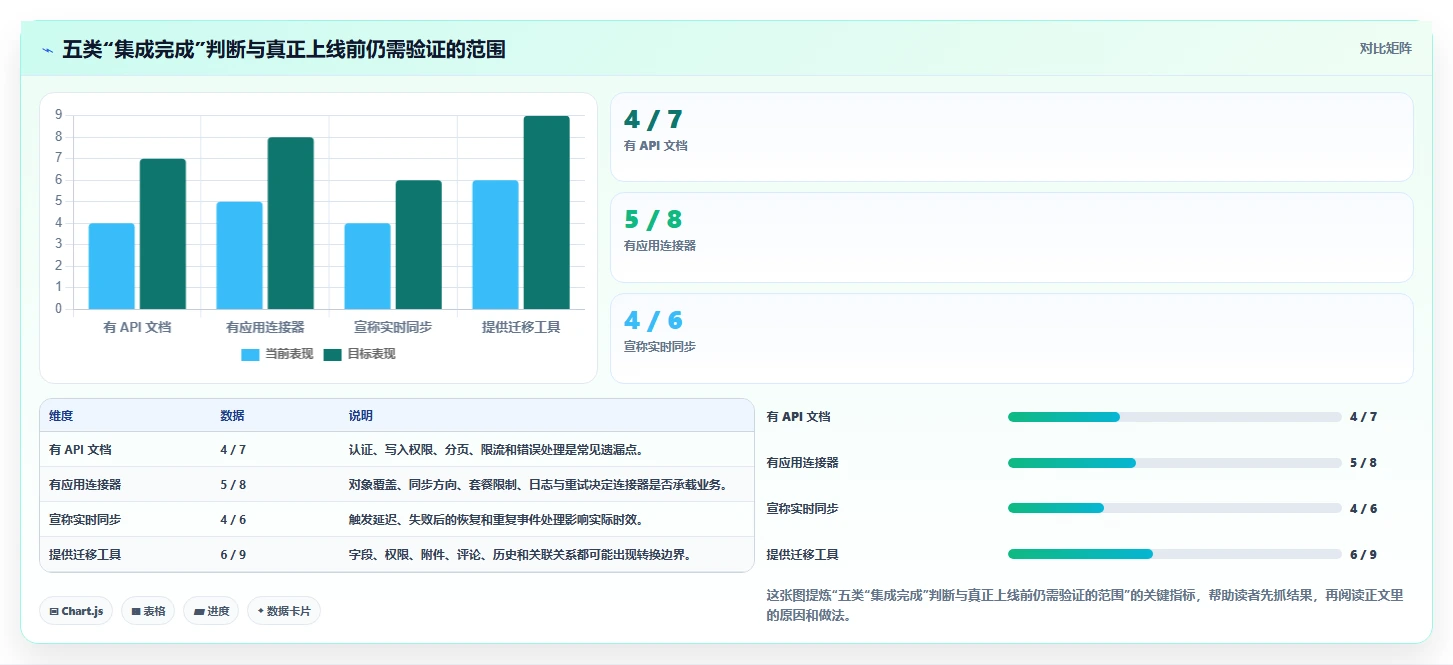The image size is (1453, 665).
Task: Click table data cell 4 / 6
Action: coord(233,520)
